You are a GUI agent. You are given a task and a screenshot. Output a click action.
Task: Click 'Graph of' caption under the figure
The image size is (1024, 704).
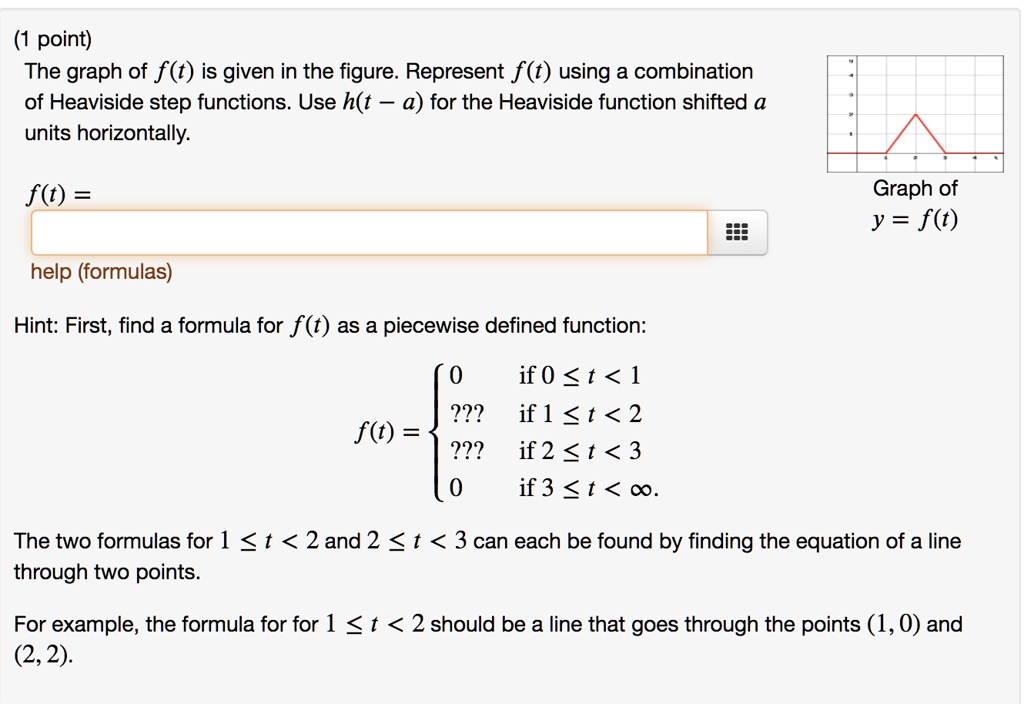(x=916, y=188)
